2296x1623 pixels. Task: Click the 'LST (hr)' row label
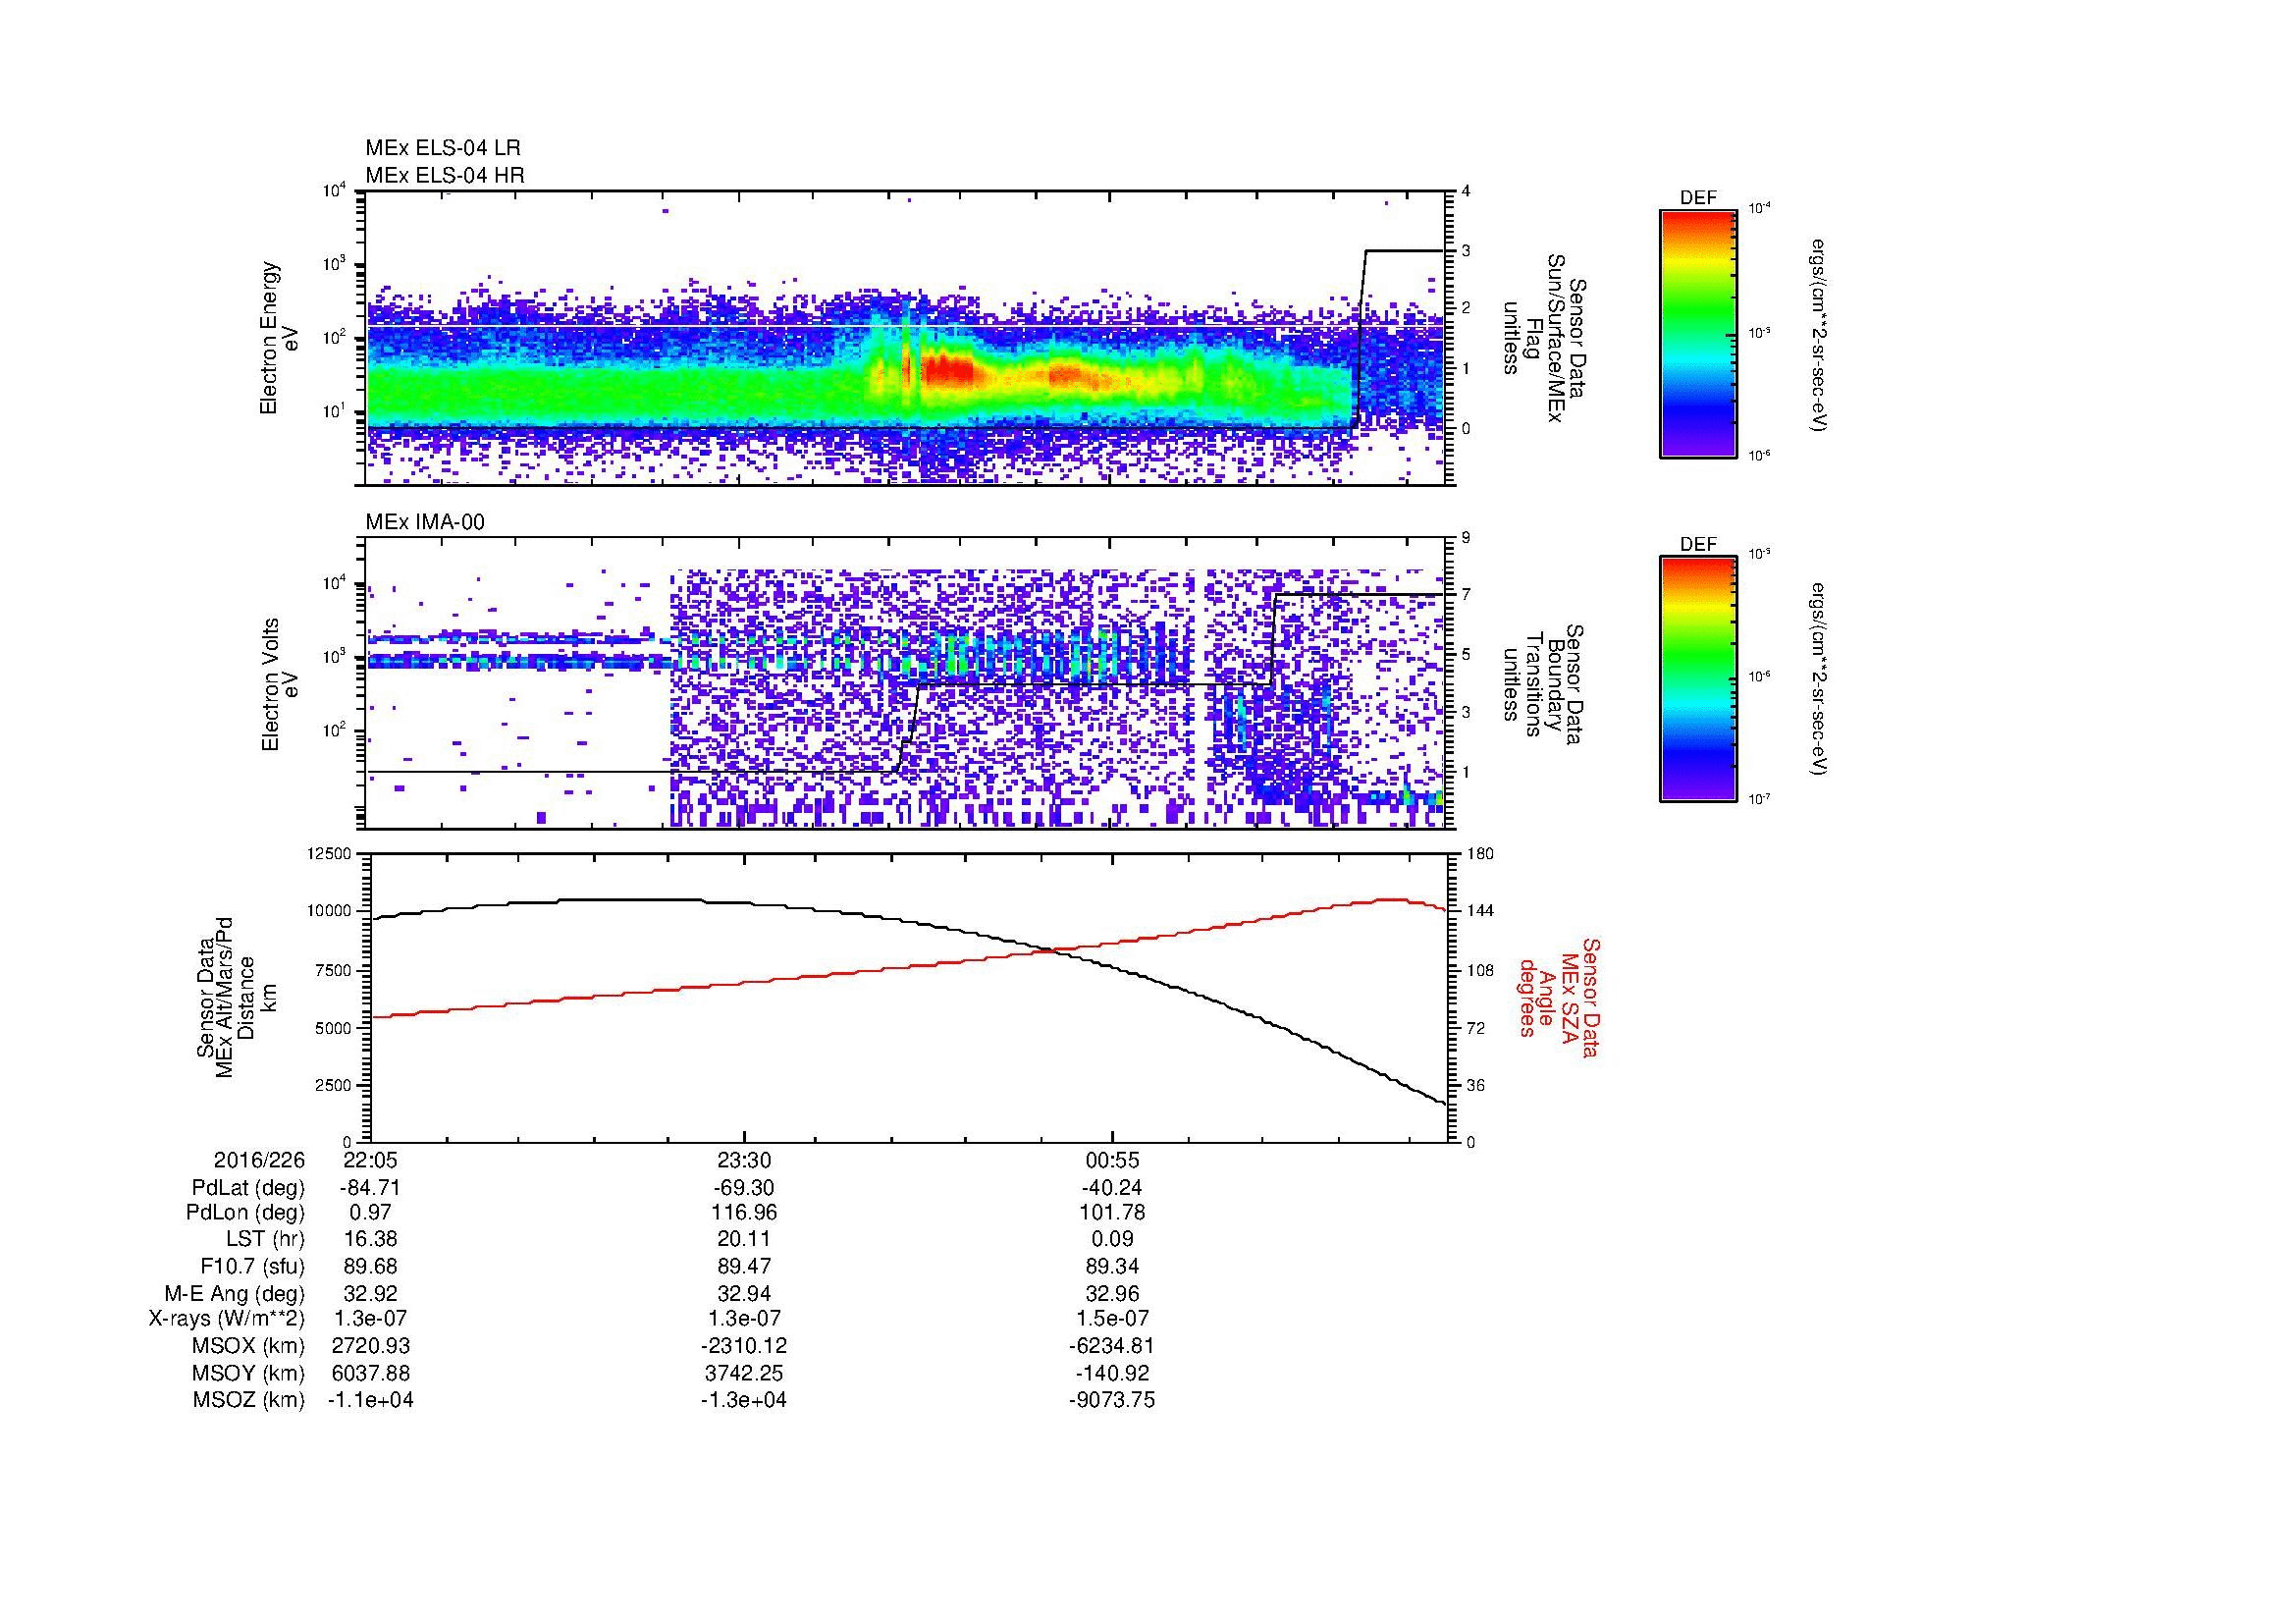point(266,1240)
